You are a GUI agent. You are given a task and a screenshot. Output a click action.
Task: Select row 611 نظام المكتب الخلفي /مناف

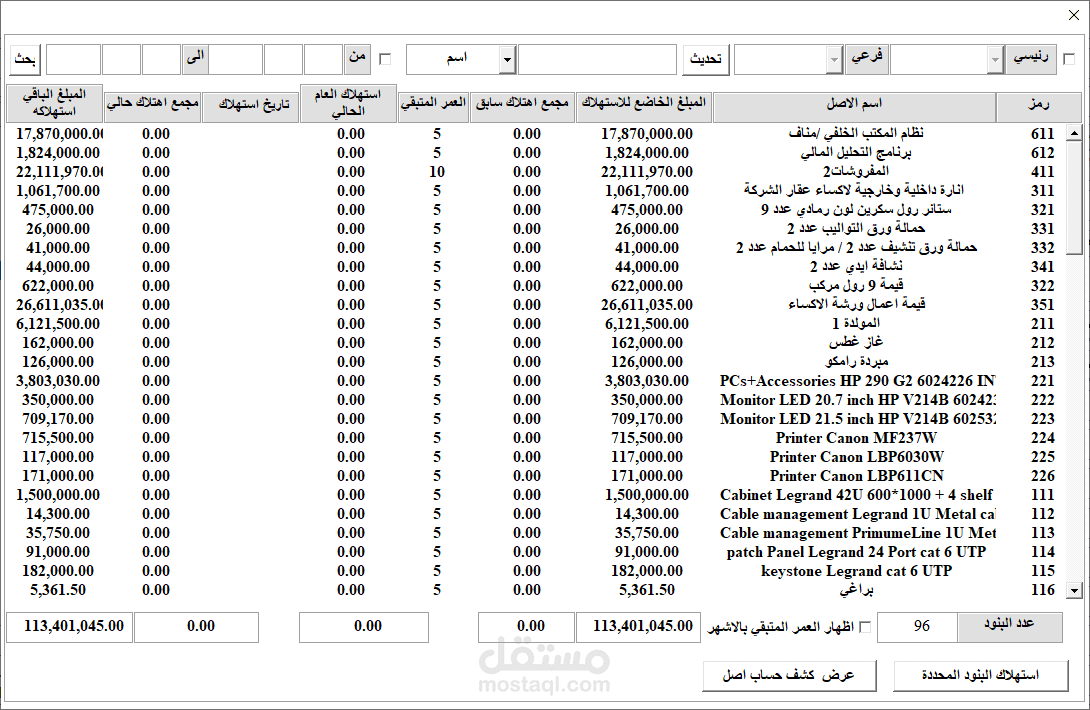pyautogui.click(x=536, y=134)
